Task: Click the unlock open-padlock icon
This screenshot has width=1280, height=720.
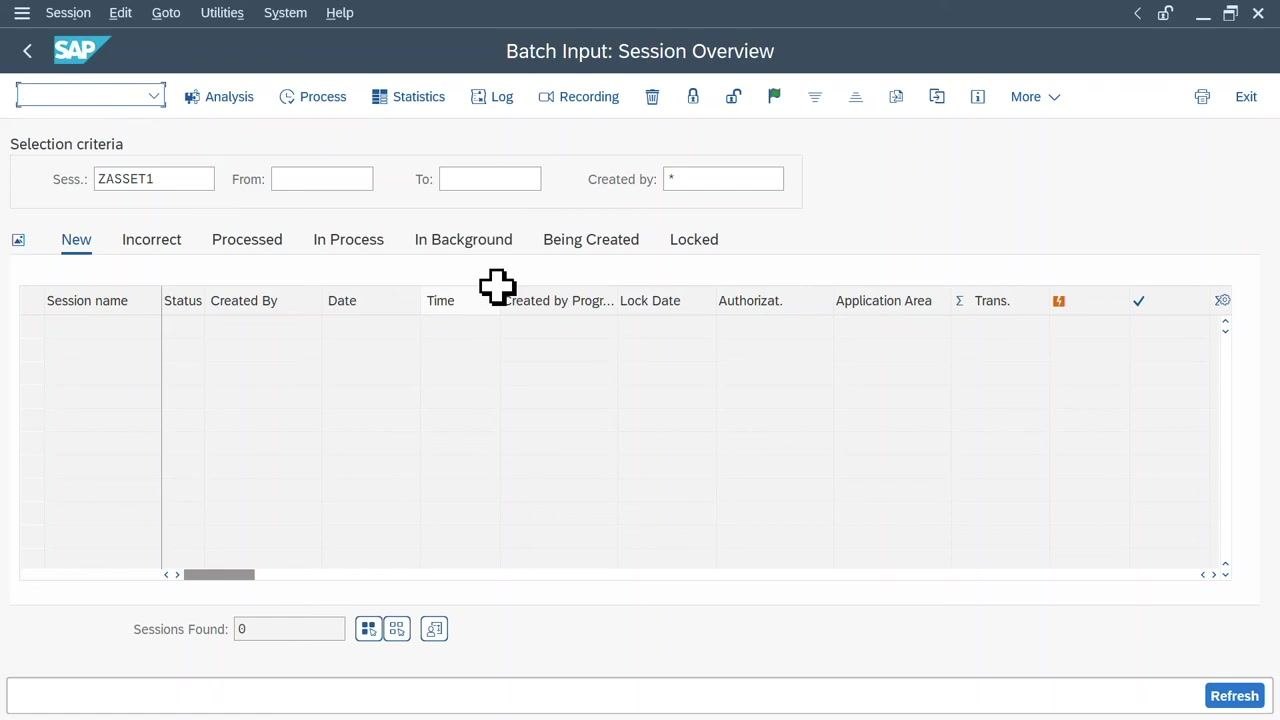Action: (x=733, y=97)
